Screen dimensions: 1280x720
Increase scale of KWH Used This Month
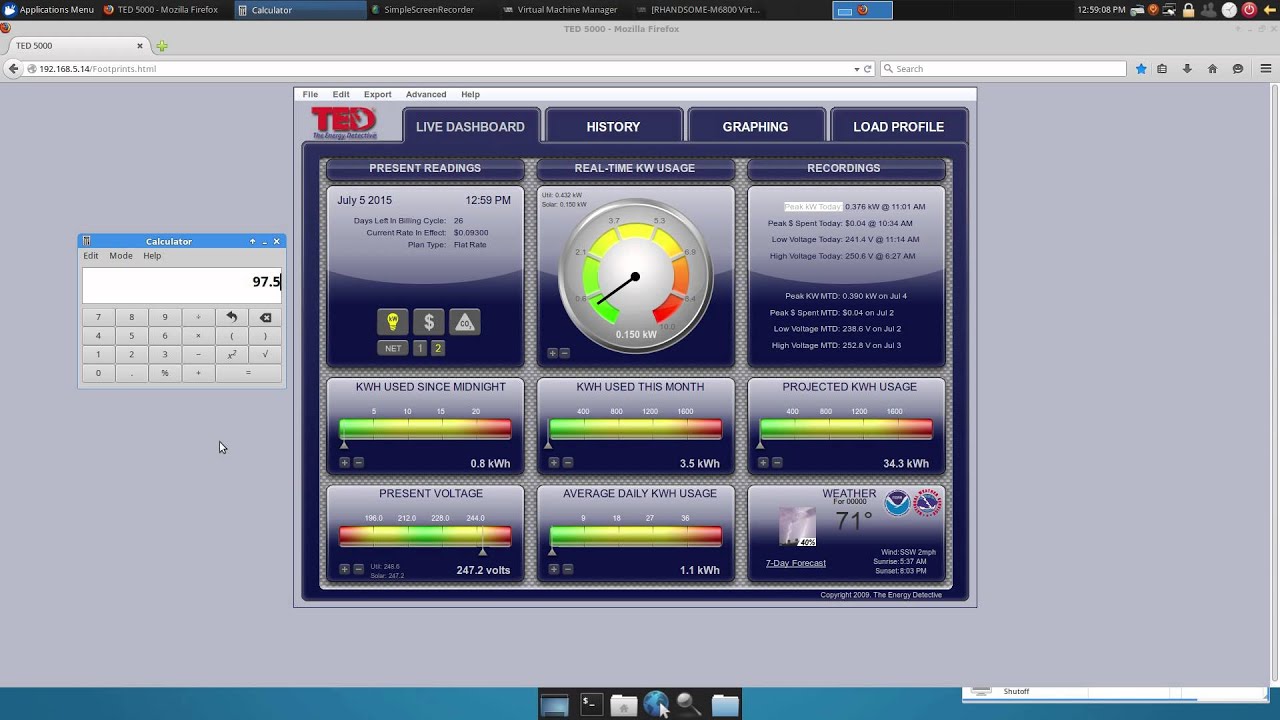pos(553,462)
